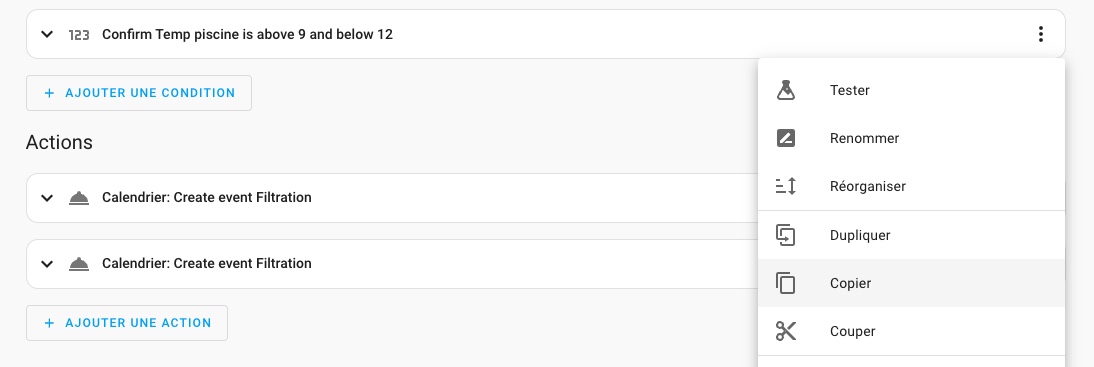
Task: Click the second Calendrier: Create event Filtration title
Action: click(207, 263)
